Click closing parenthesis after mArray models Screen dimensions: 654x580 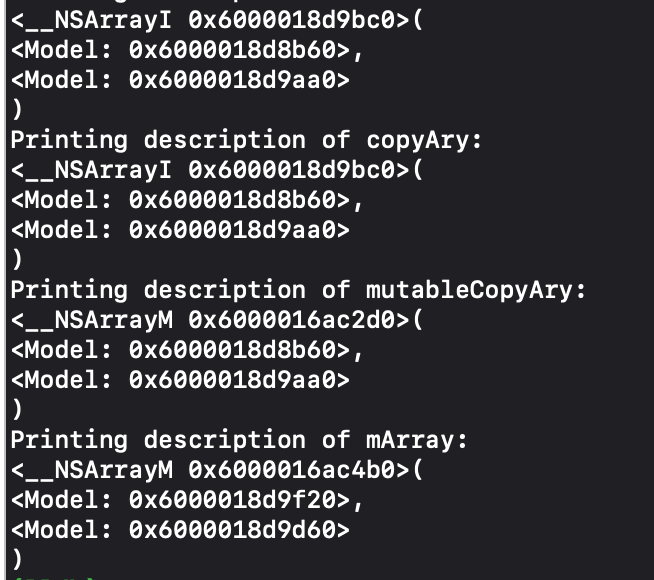pos(17,560)
